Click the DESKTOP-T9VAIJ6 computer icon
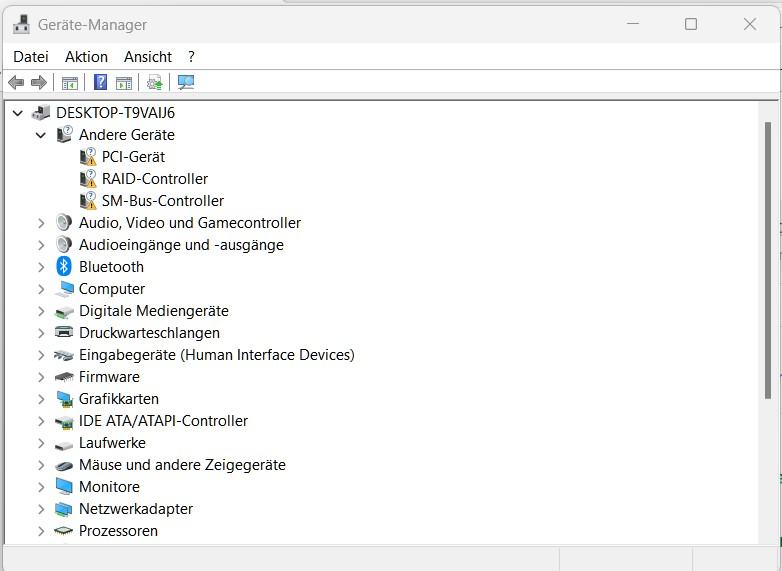The width and height of the screenshot is (782, 571). pos(41,113)
